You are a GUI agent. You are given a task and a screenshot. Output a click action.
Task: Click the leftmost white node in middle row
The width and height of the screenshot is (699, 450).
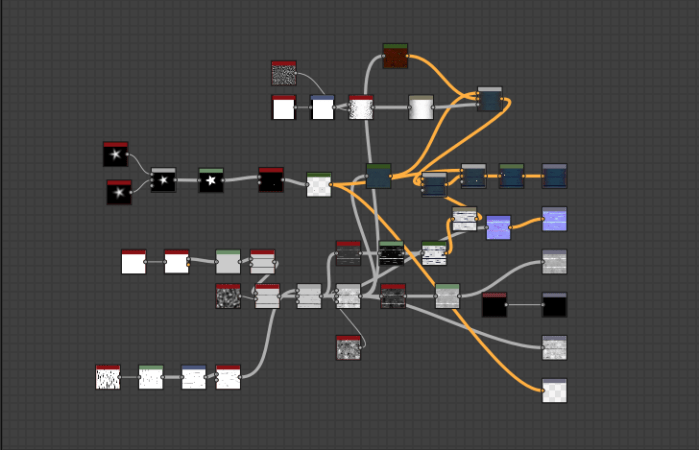point(133,262)
